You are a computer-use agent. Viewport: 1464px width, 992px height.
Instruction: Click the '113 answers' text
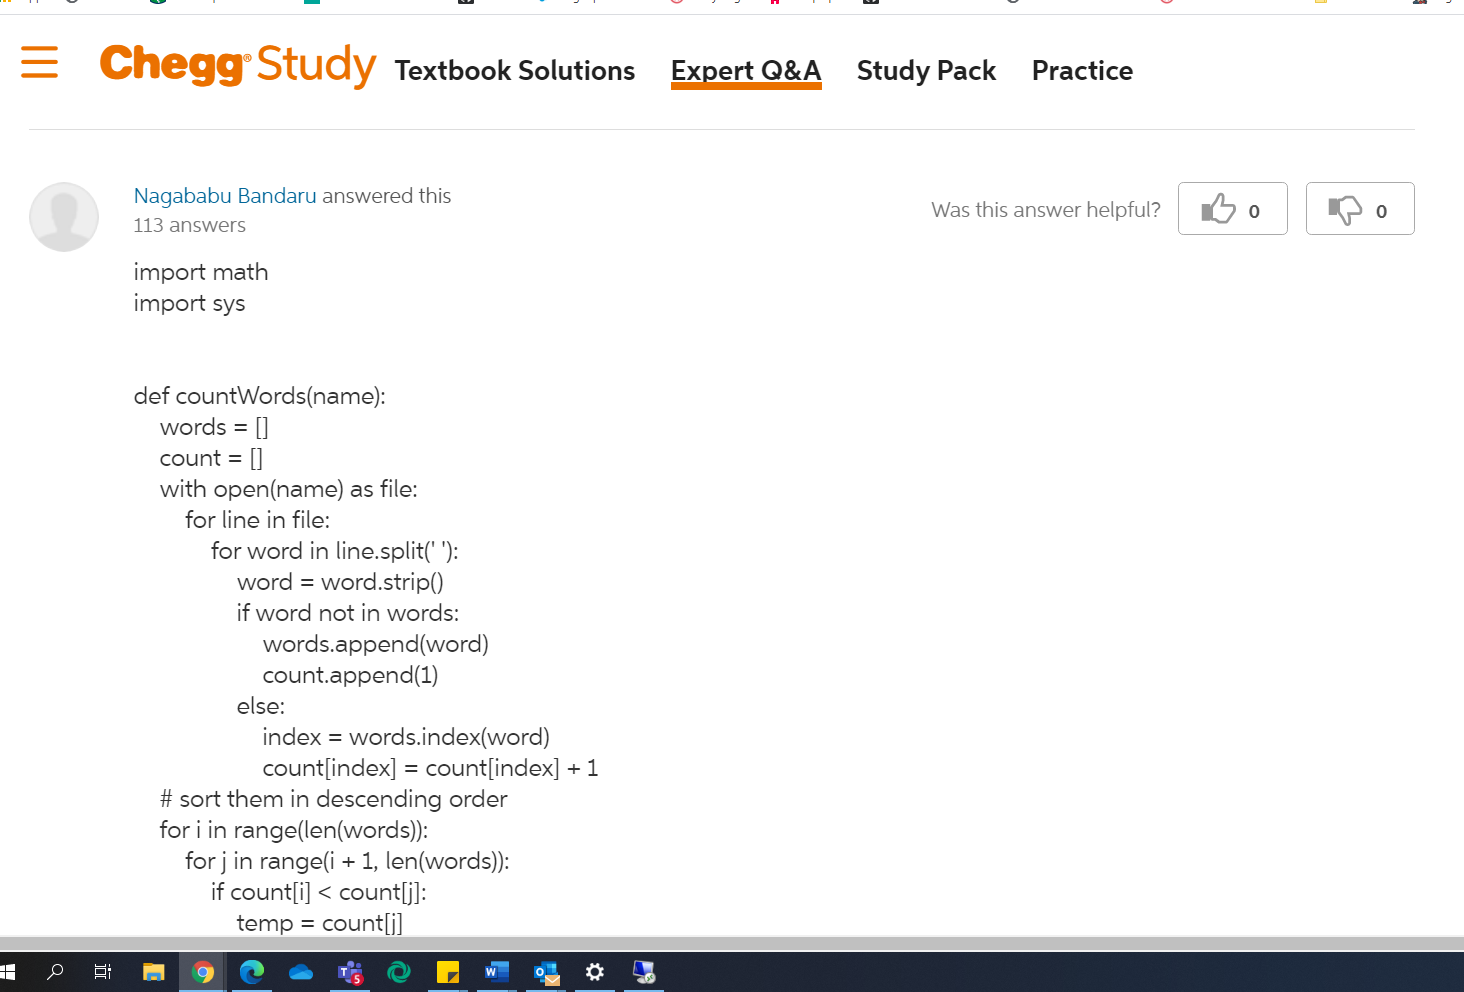coord(190,226)
